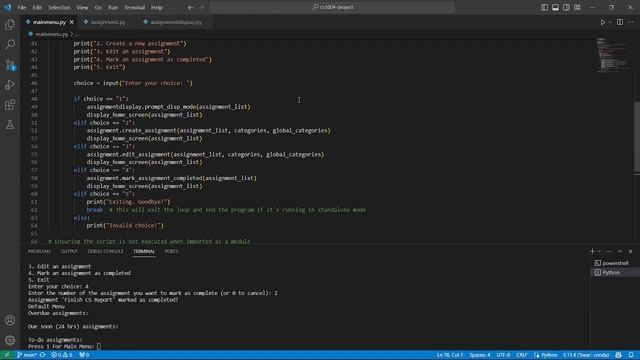
Task: Click the cs1004-project command center search
Action: click(332, 7)
